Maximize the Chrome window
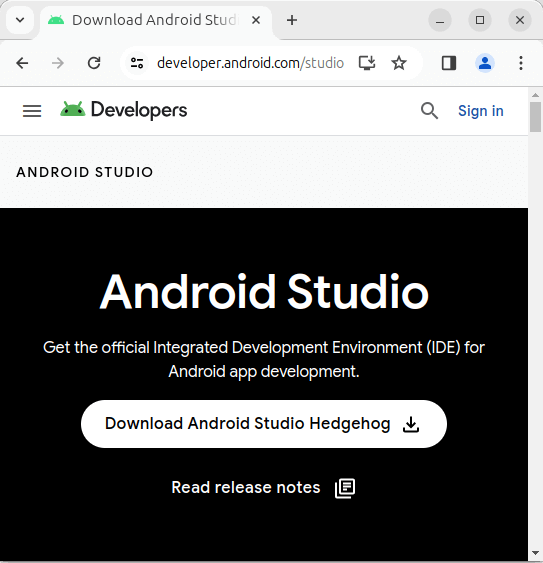 point(480,20)
